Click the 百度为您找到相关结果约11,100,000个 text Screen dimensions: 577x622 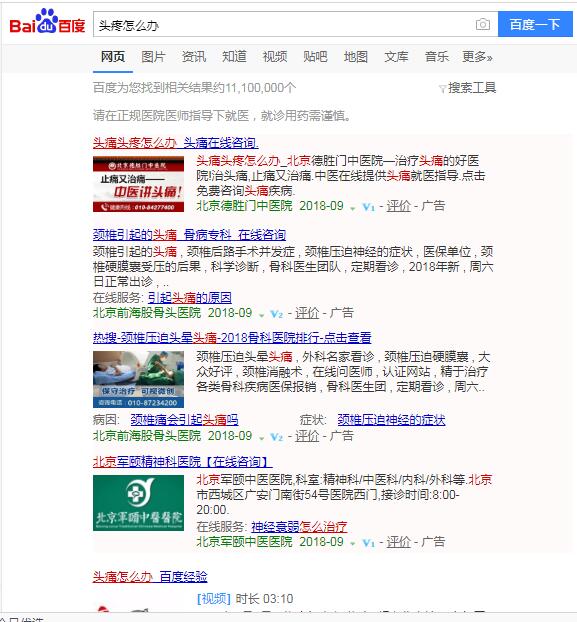point(194,88)
